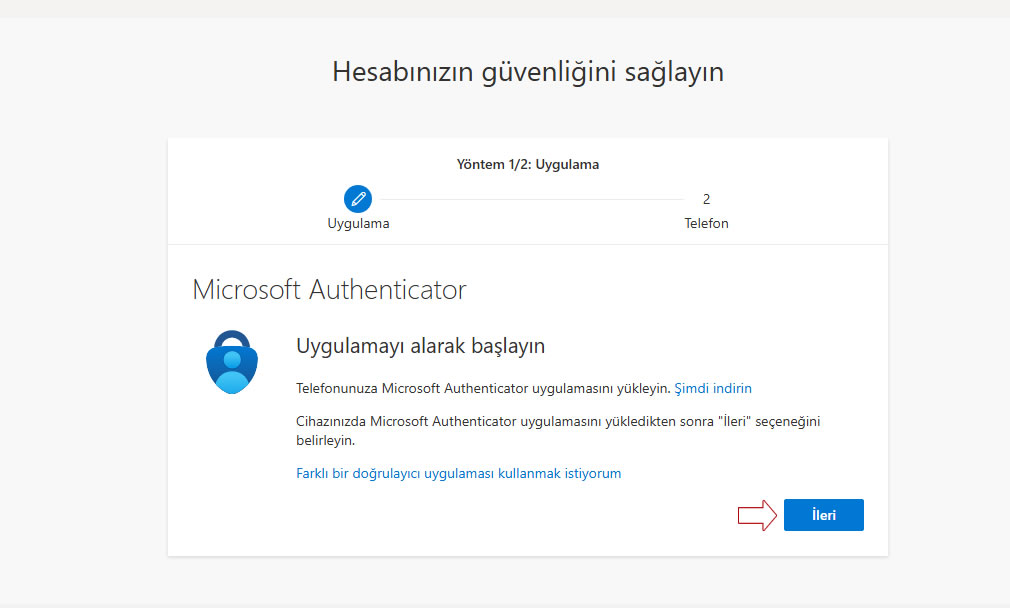Click 'Uygulamayı alarak başlayın' heading
The width and height of the screenshot is (1010, 608).
tap(420, 346)
